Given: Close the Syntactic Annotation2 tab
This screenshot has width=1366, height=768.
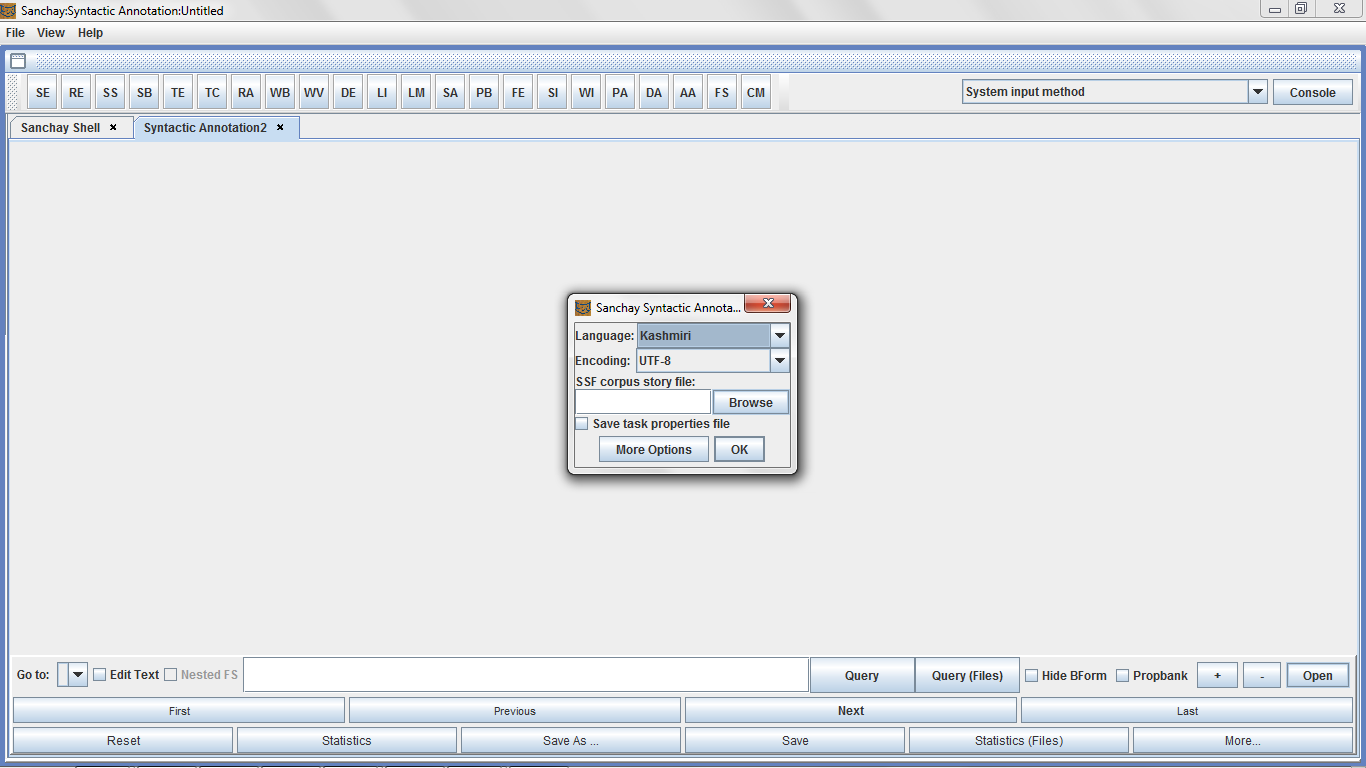Looking at the screenshot, I should [280, 127].
